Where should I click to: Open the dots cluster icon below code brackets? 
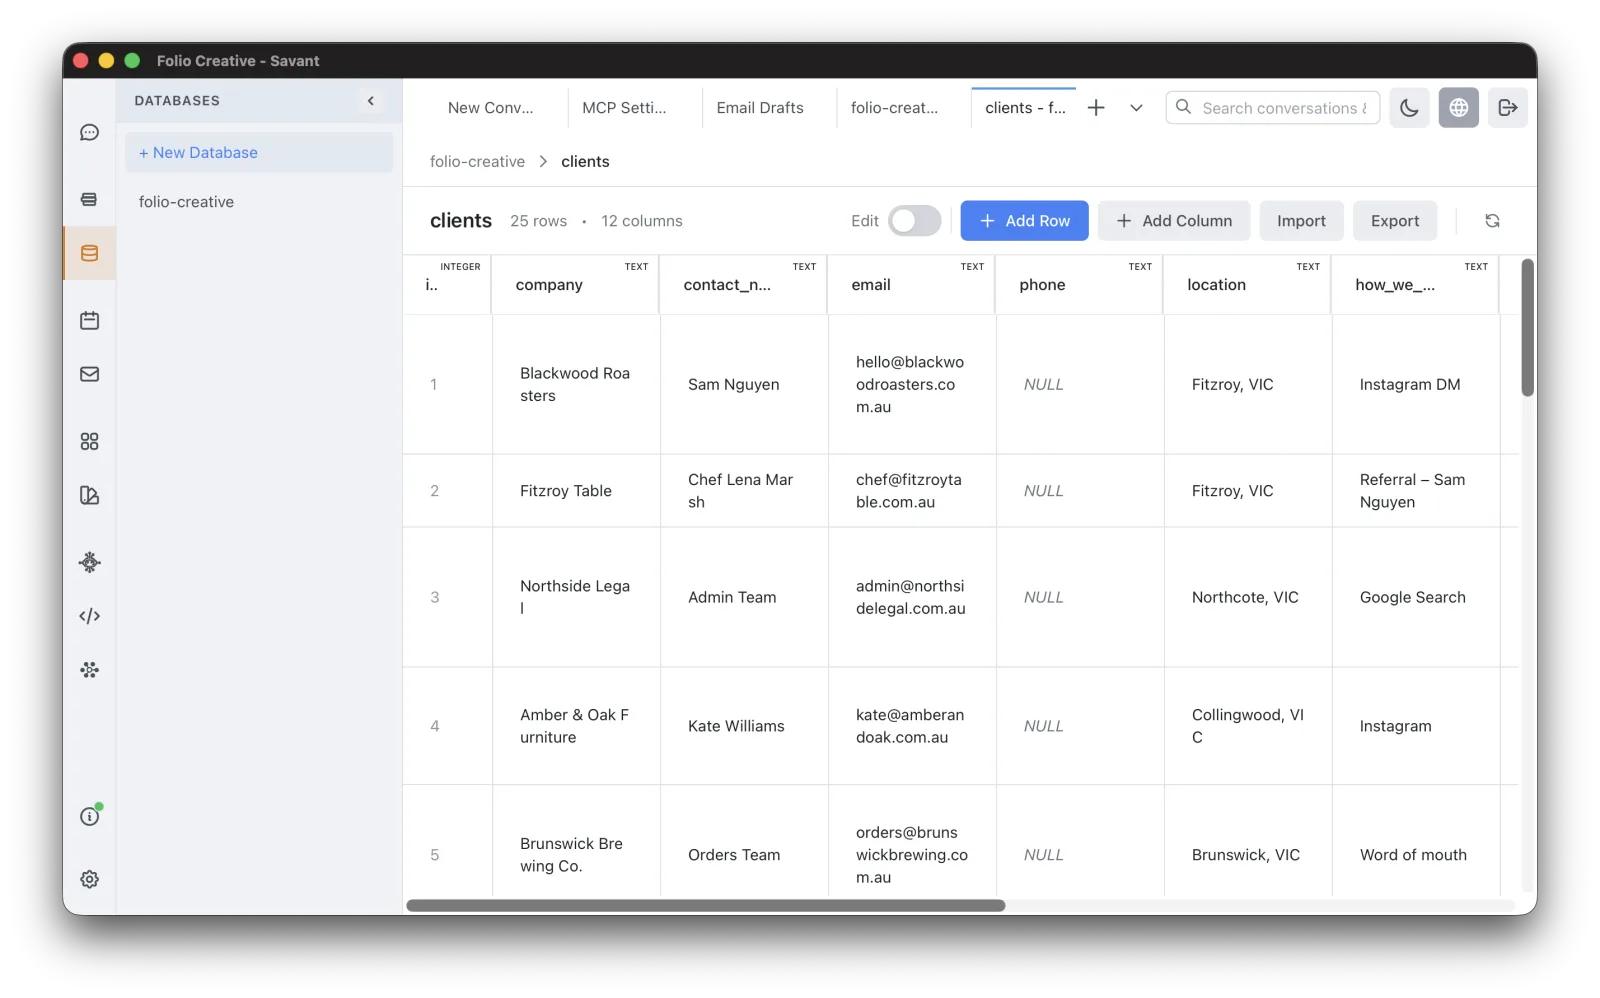(89, 670)
